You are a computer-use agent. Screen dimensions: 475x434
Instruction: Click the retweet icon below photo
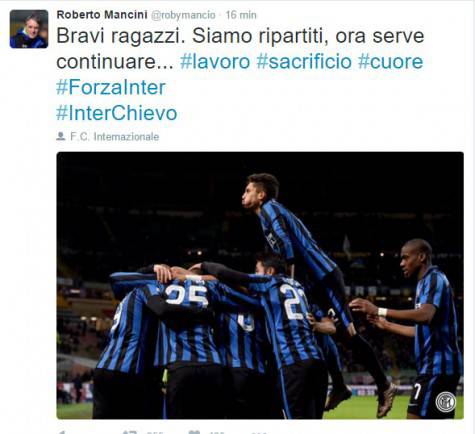click(129, 432)
